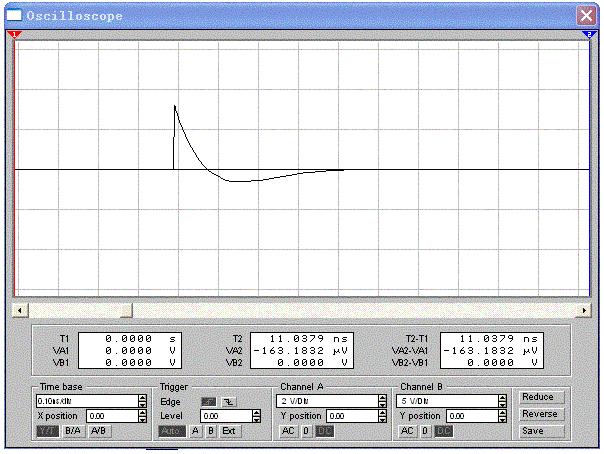
Task: Select cursor 2 blue marker triangle
Action: [x=589, y=35]
